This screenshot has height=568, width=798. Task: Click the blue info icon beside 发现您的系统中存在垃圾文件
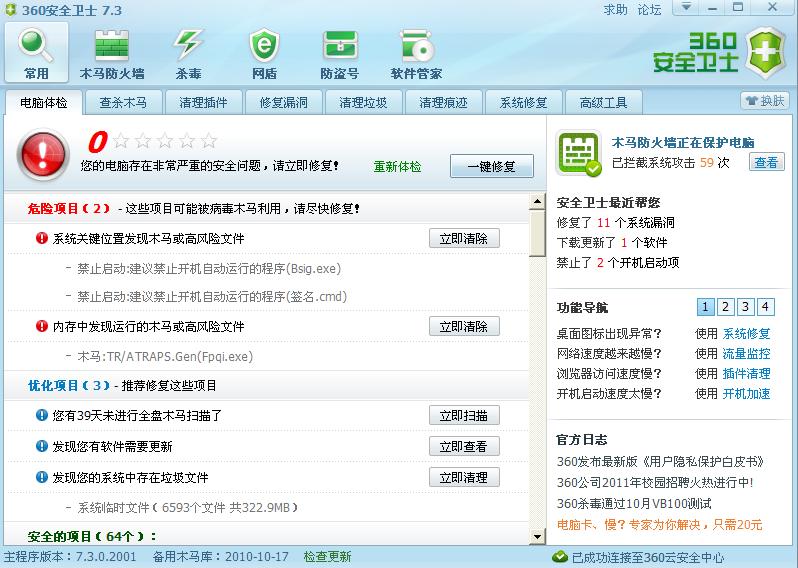point(42,477)
